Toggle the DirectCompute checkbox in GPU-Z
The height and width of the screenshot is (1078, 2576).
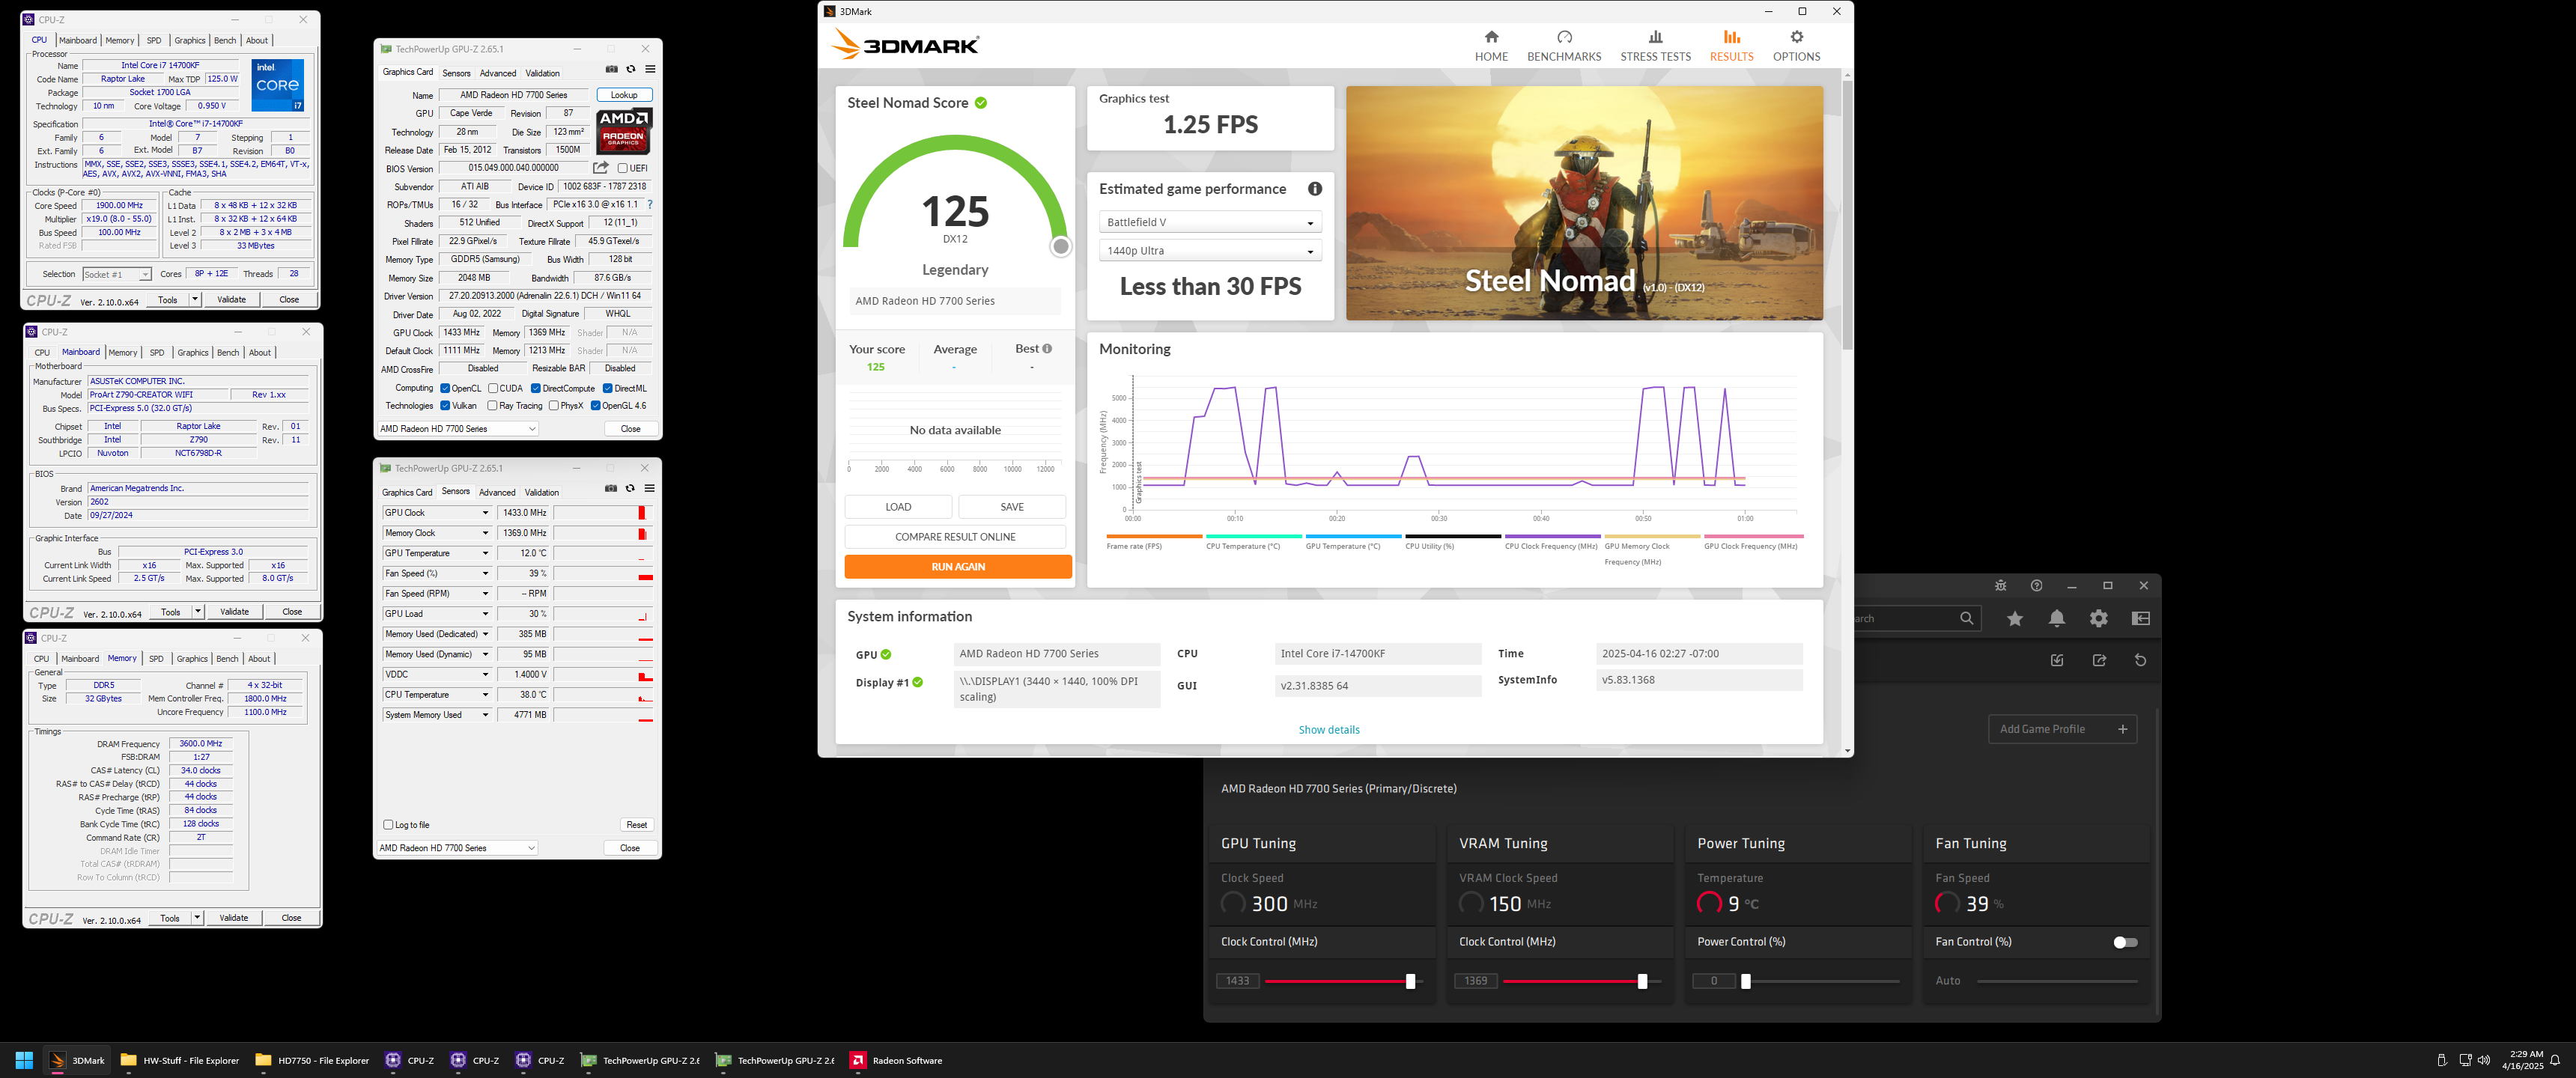(536, 388)
